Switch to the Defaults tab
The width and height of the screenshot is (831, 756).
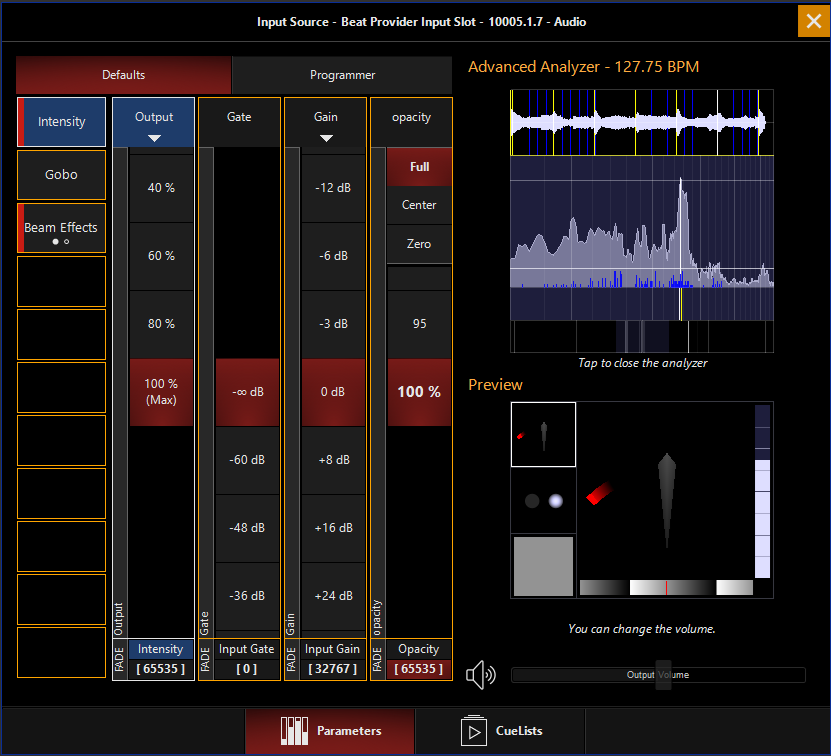tap(123, 75)
